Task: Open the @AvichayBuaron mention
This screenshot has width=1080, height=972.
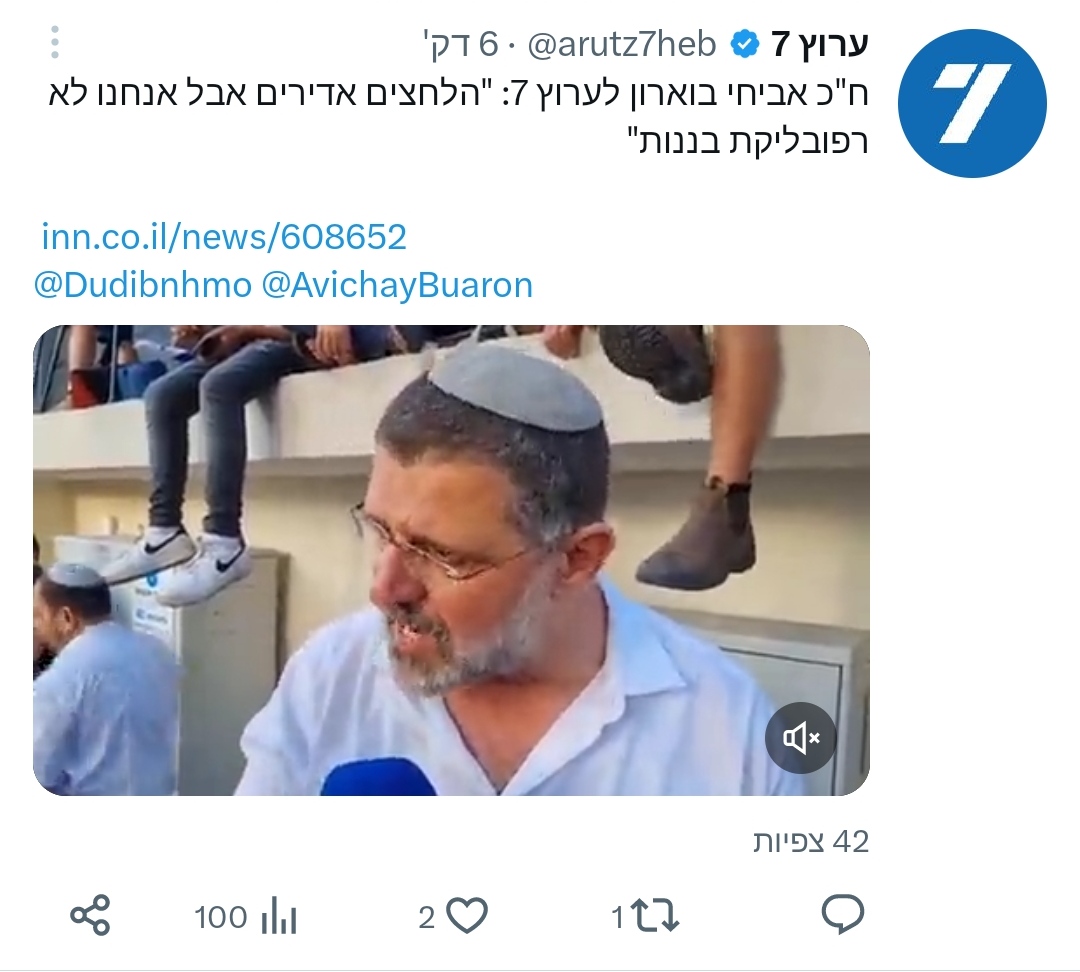Action: click(x=397, y=285)
